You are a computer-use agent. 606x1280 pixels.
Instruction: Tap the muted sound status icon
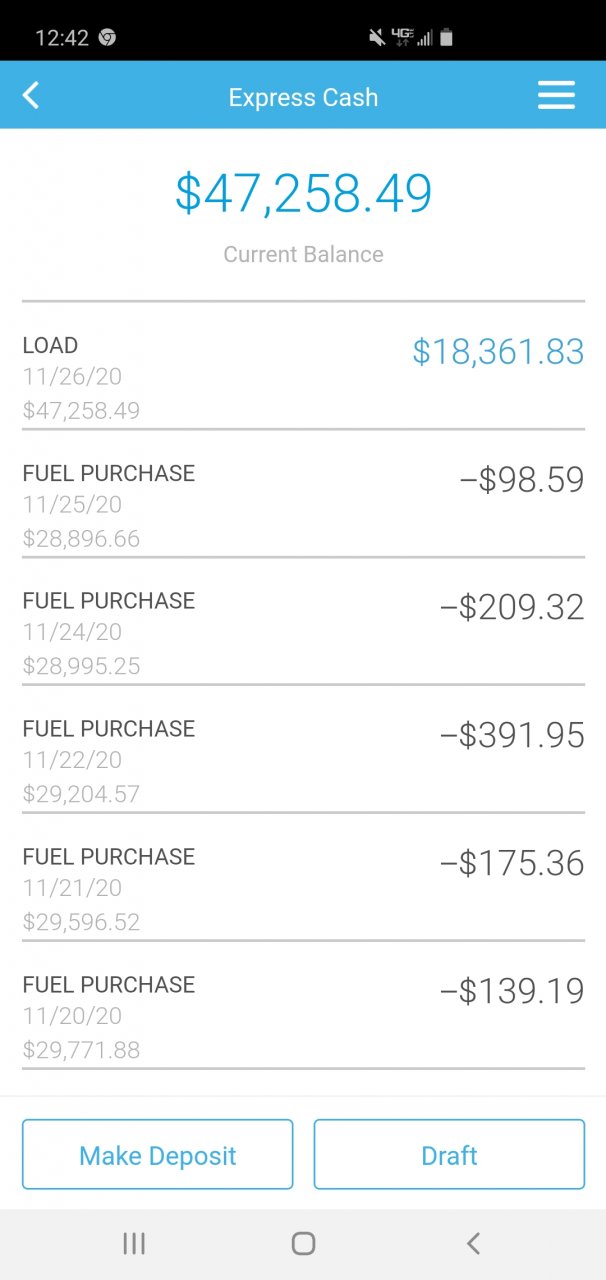point(377,38)
